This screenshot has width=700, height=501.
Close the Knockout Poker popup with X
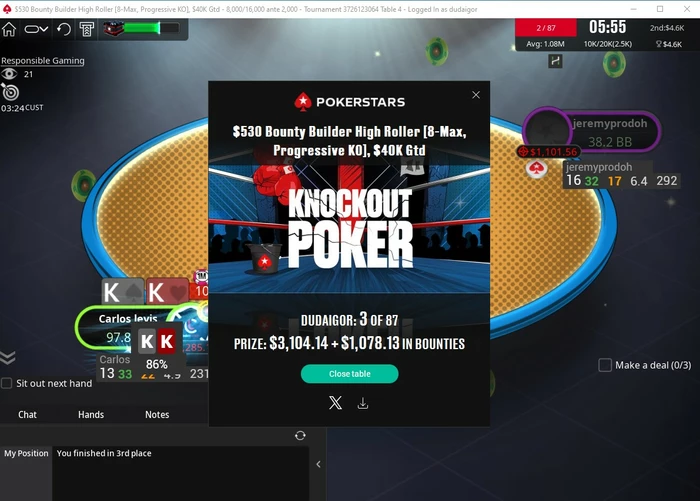(x=476, y=95)
